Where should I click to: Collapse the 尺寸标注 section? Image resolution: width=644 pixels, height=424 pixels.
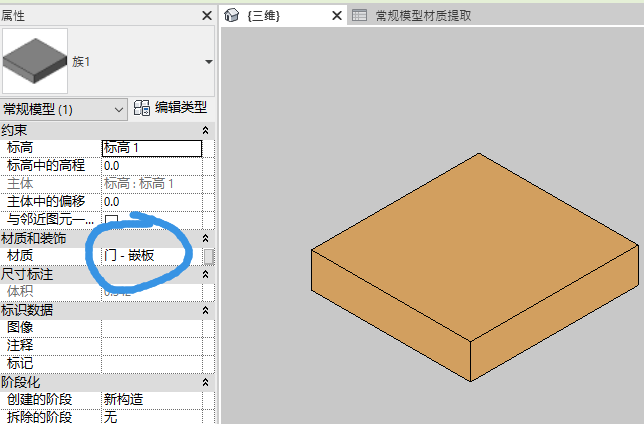pos(205,274)
